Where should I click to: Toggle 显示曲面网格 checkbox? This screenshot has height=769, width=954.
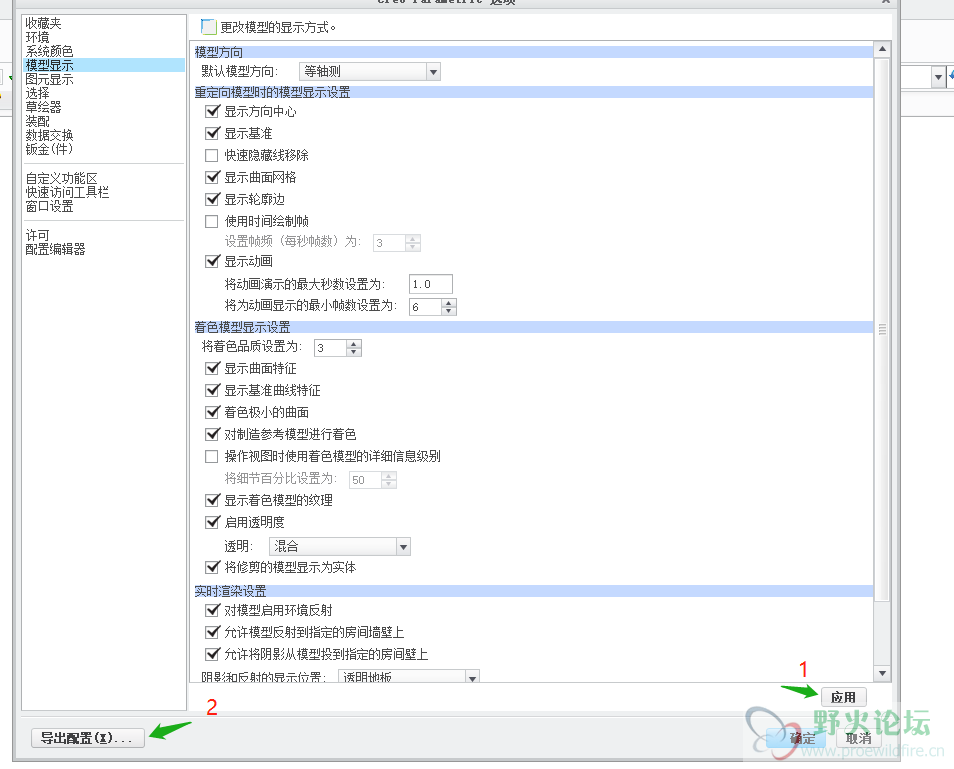tap(212, 177)
